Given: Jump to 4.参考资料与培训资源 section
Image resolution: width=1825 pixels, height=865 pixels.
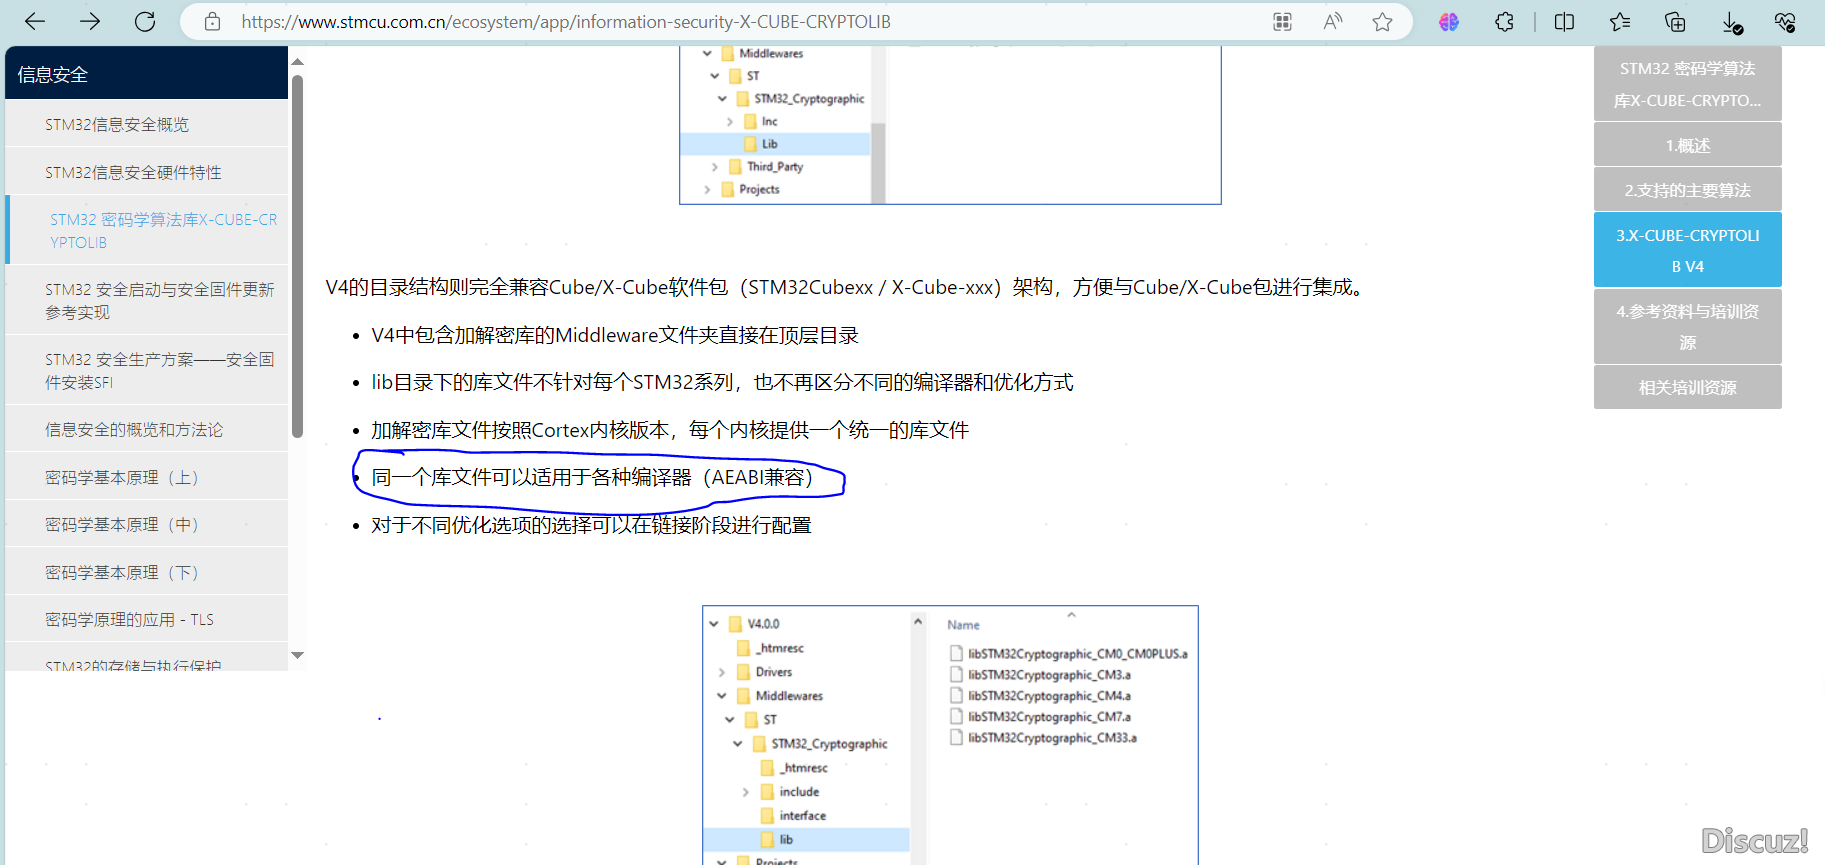Looking at the screenshot, I should tap(1688, 326).
